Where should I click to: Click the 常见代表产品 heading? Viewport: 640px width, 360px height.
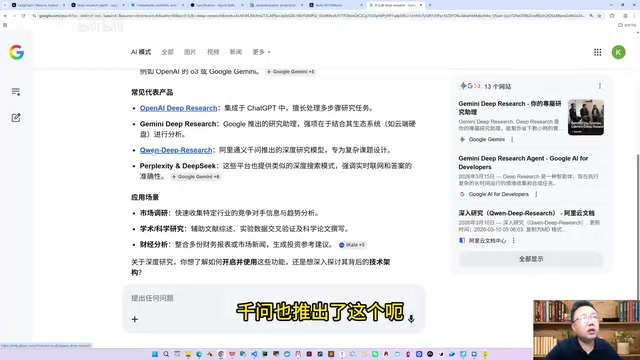point(152,92)
